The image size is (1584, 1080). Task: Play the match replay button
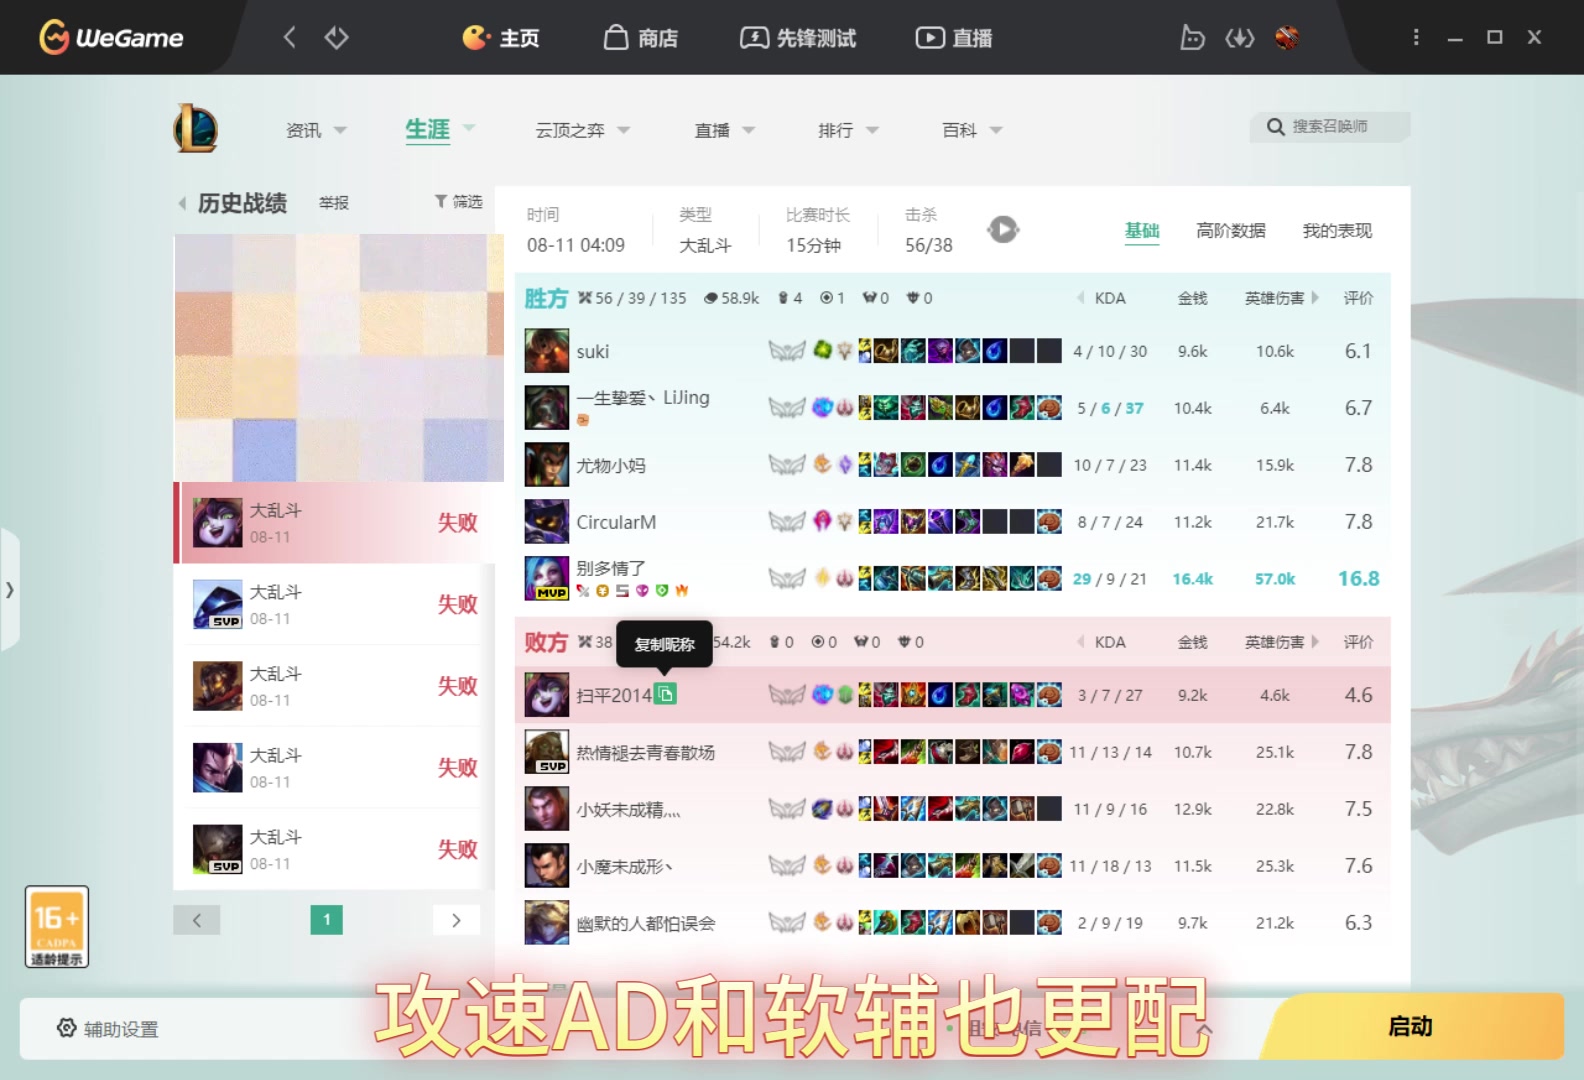(1003, 230)
